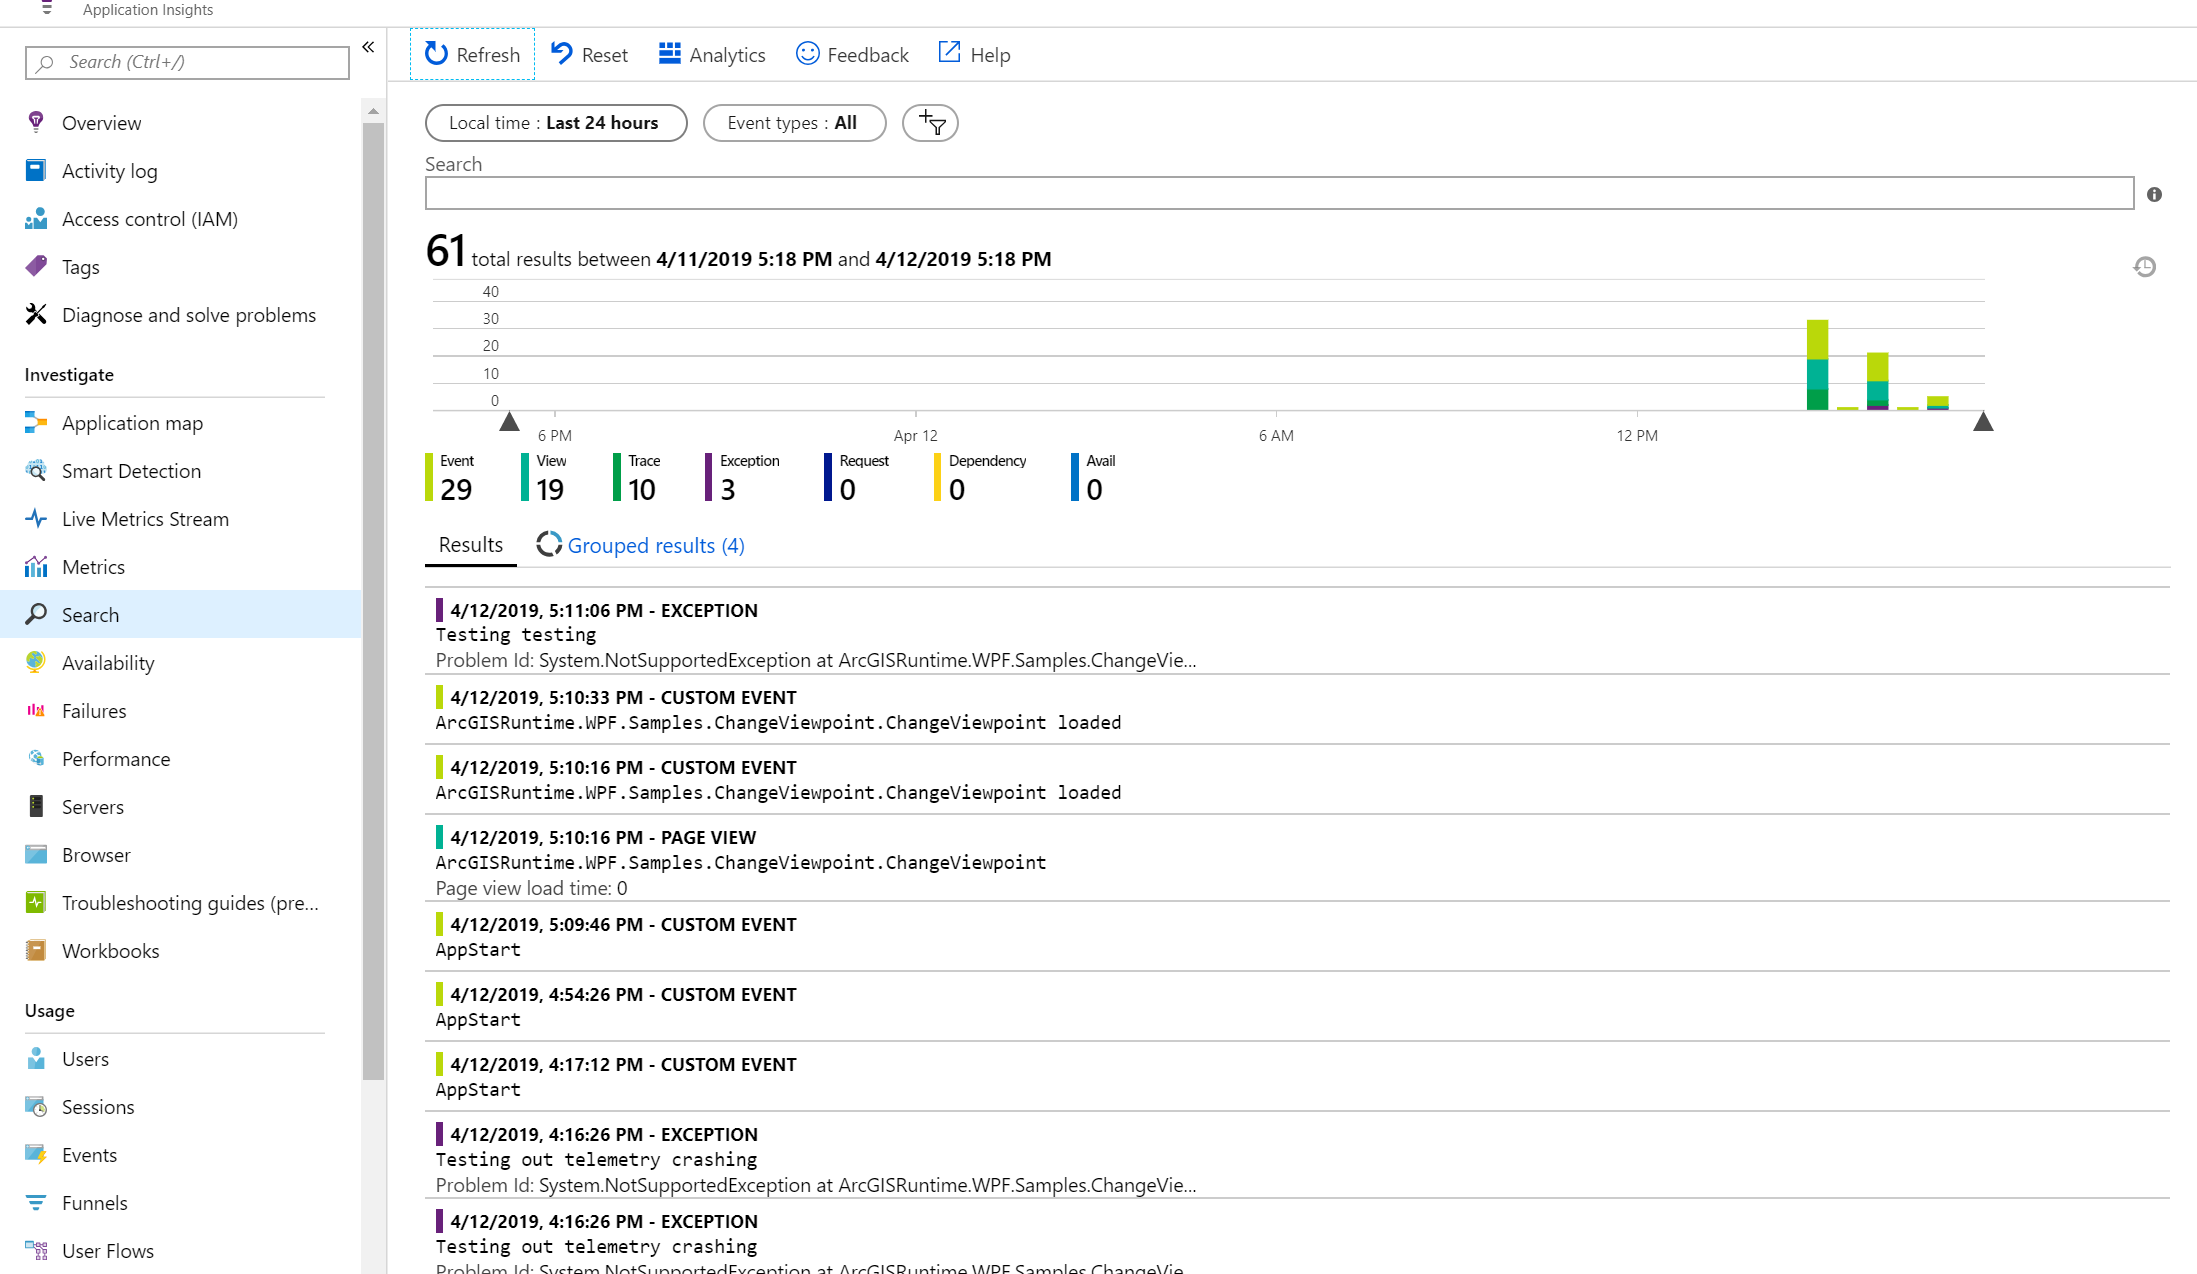Viewport: 2197px width, 1274px height.
Task: Click the main Search input field
Action: [1278, 193]
